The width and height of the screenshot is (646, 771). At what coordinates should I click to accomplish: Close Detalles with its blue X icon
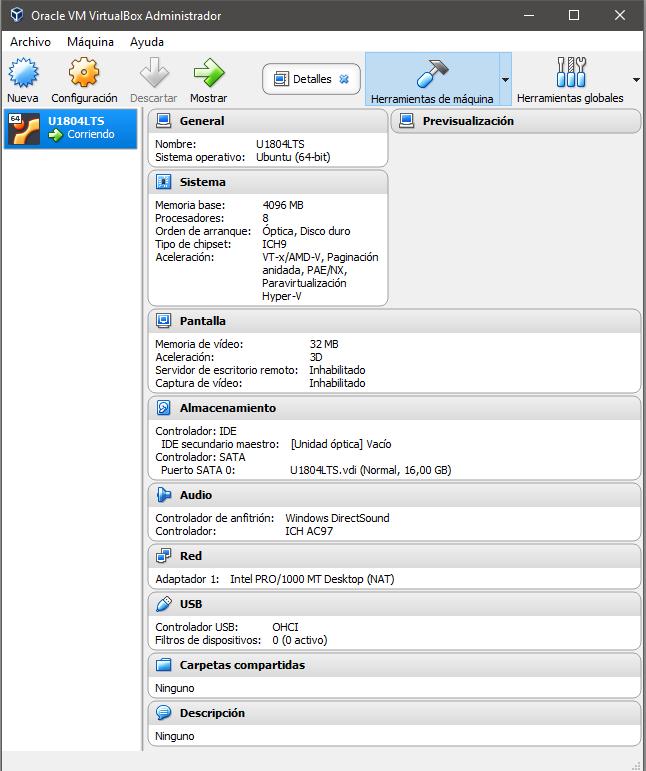pos(344,79)
